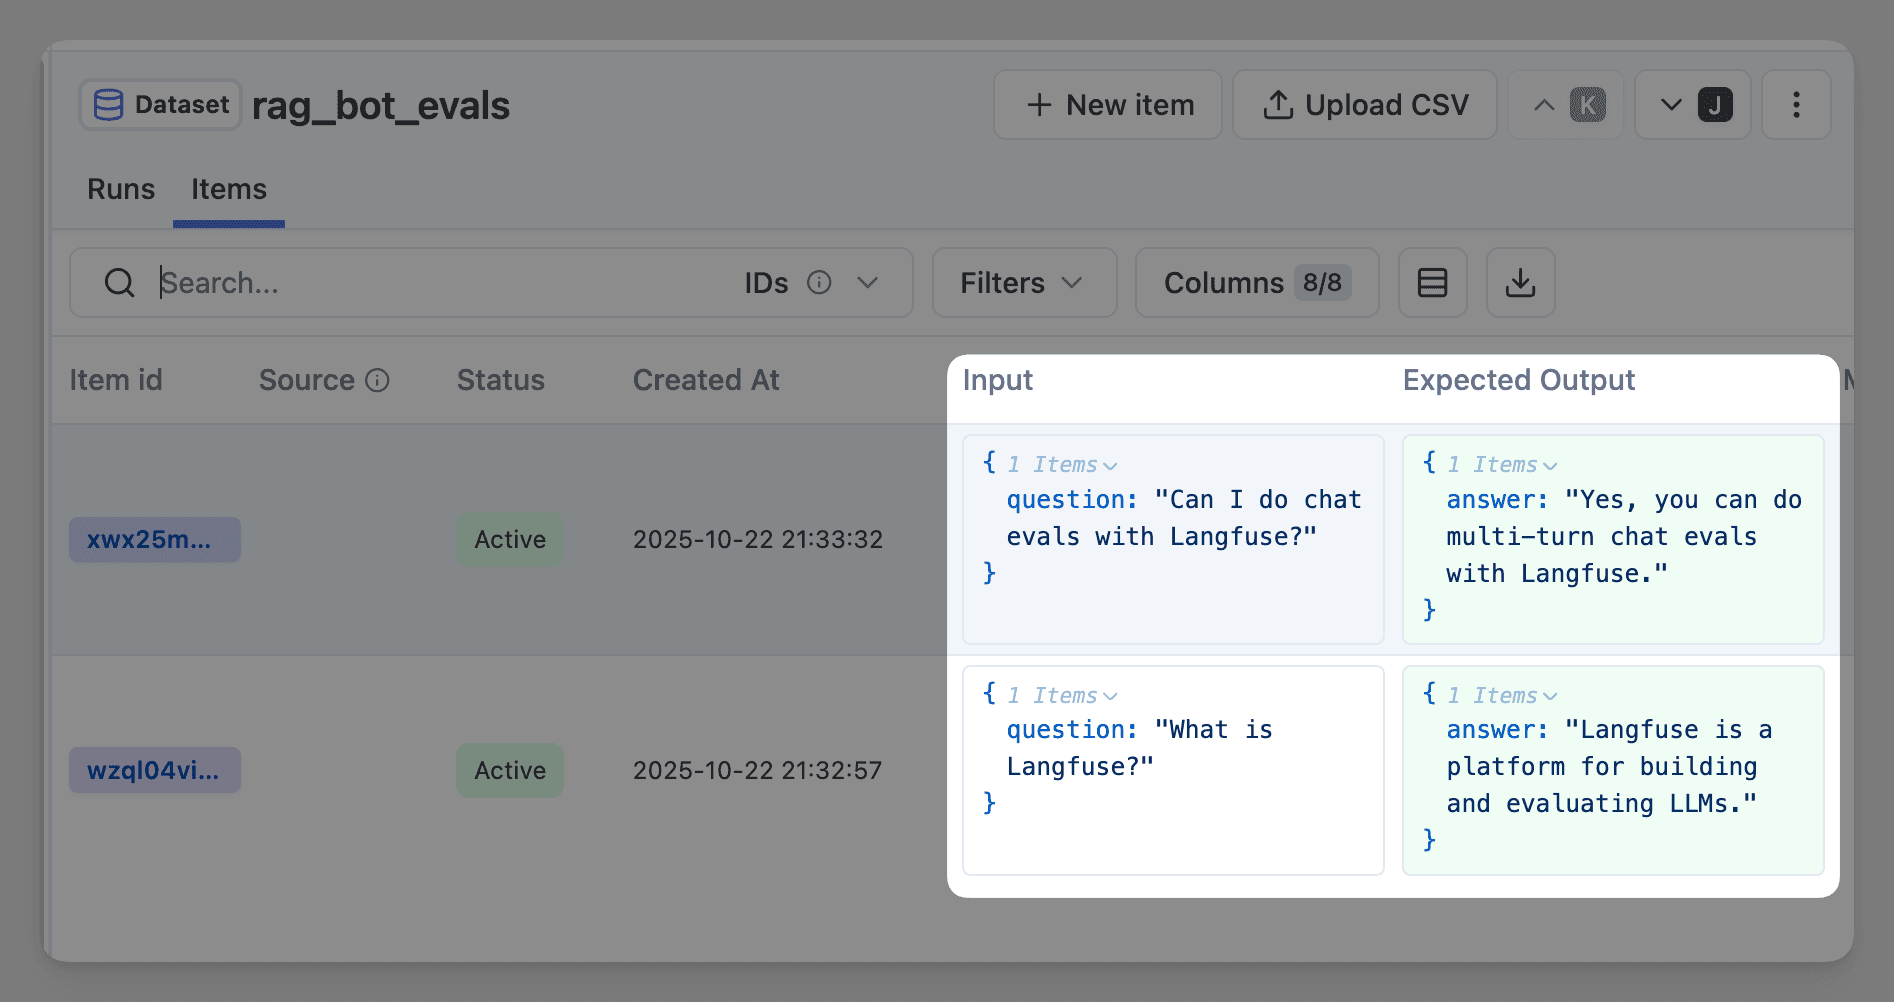Click the export download icon
This screenshot has width=1894, height=1002.
click(x=1520, y=283)
